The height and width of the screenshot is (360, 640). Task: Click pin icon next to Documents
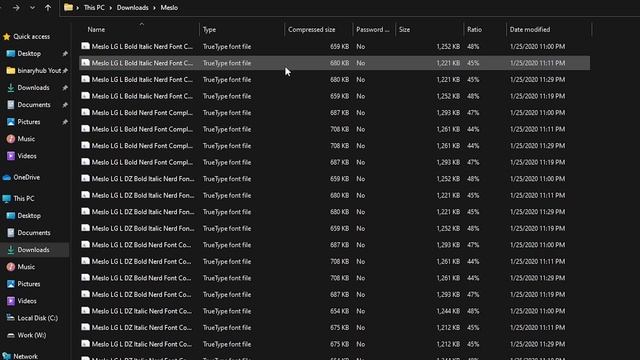[65, 105]
